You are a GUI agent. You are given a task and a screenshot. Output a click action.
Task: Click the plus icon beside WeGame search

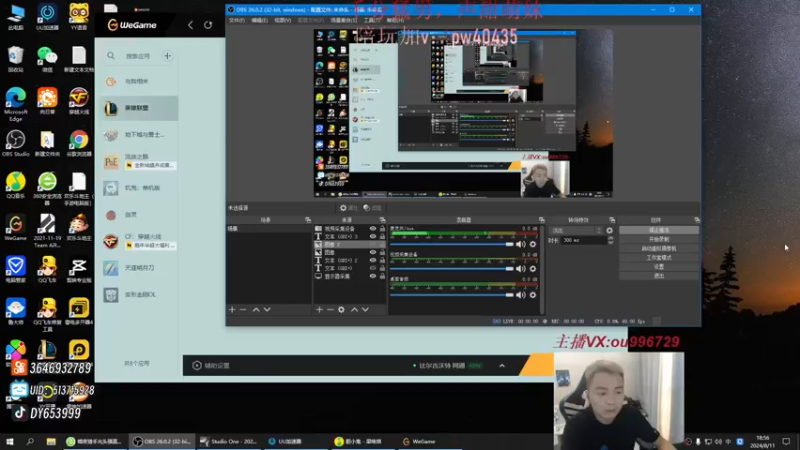167,56
